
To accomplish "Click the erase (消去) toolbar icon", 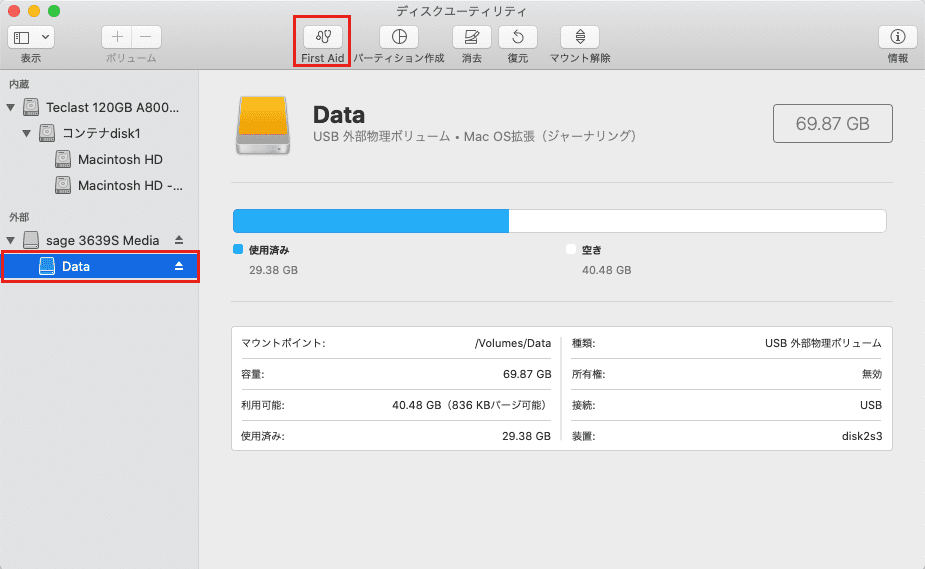I will tap(471, 37).
